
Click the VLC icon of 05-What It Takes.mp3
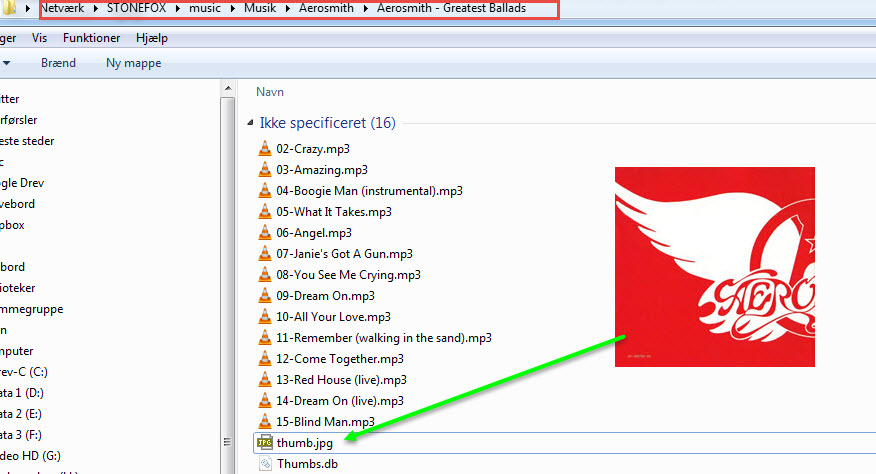point(265,211)
